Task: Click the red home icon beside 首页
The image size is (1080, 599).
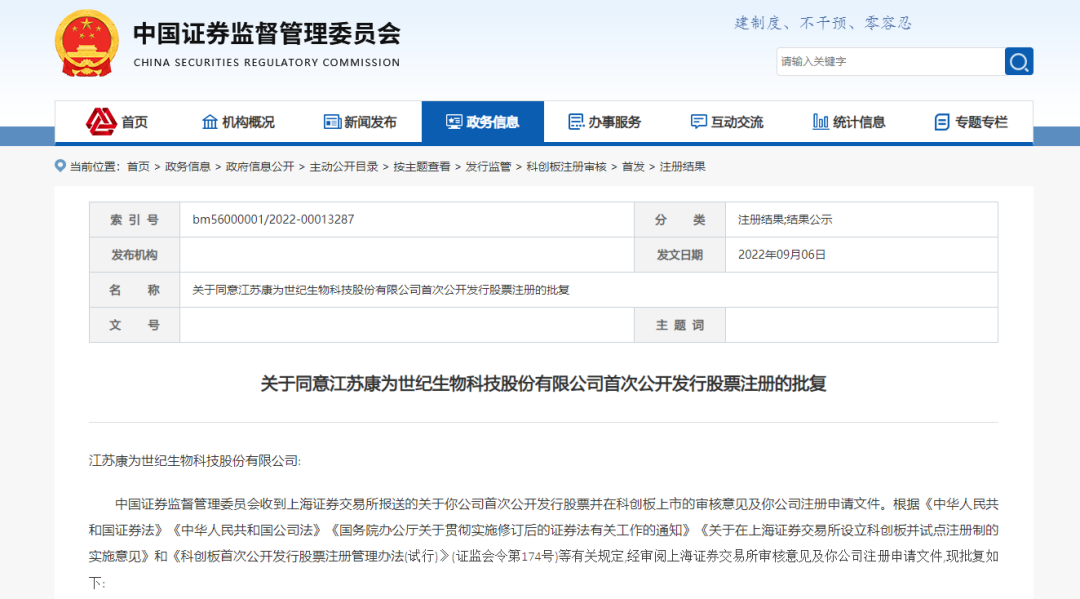Action: coord(101,122)
